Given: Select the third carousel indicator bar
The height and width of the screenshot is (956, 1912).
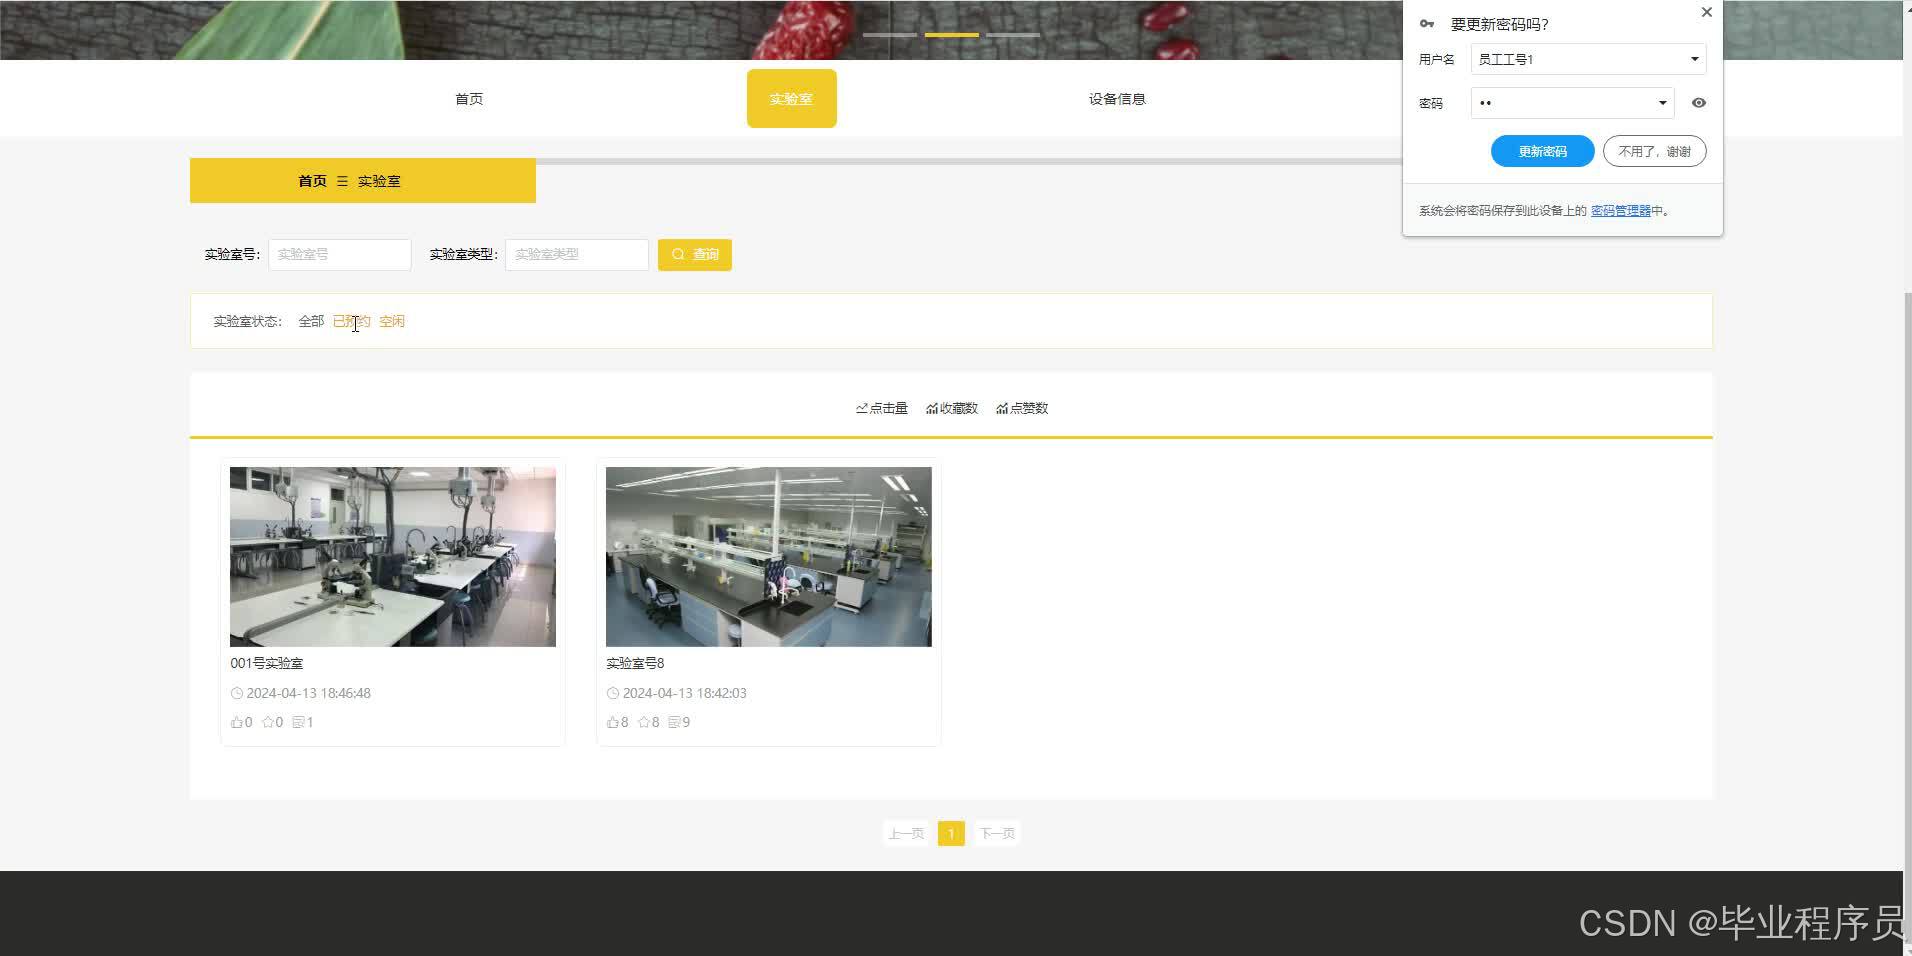Looking at the screenshot, I should pos(1013,35).
